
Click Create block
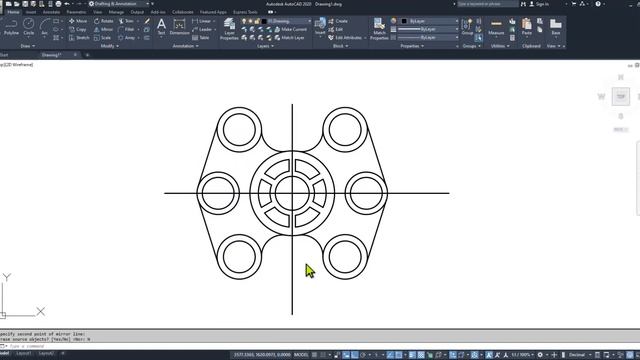(x=338, y=21)
